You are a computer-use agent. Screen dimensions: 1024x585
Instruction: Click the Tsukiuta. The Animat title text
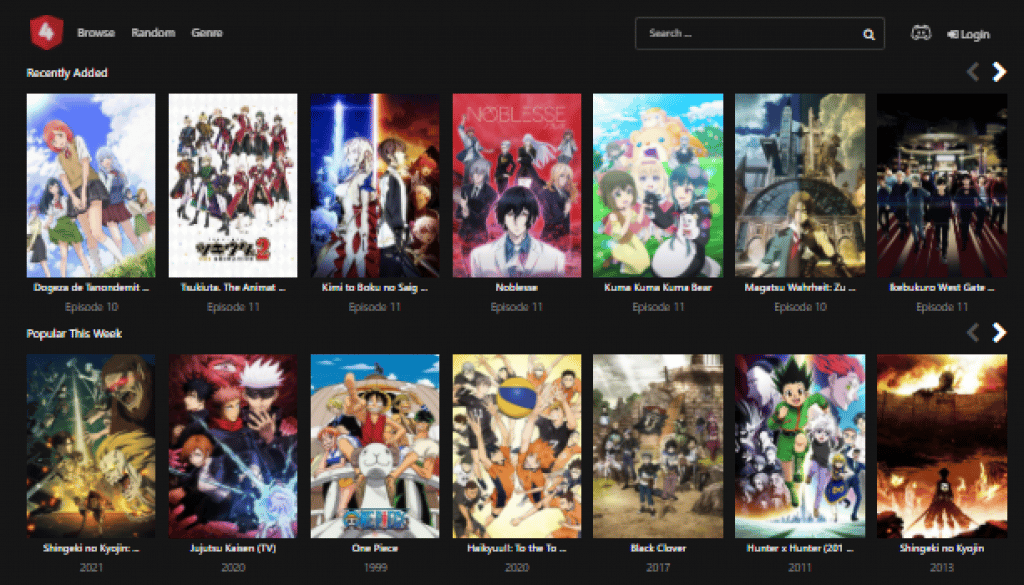coord(233,287)
